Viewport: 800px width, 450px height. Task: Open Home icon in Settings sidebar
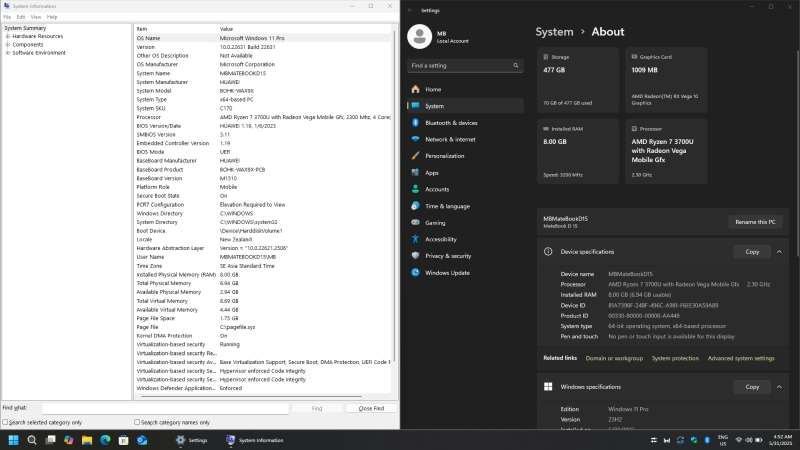click(415, 89)
